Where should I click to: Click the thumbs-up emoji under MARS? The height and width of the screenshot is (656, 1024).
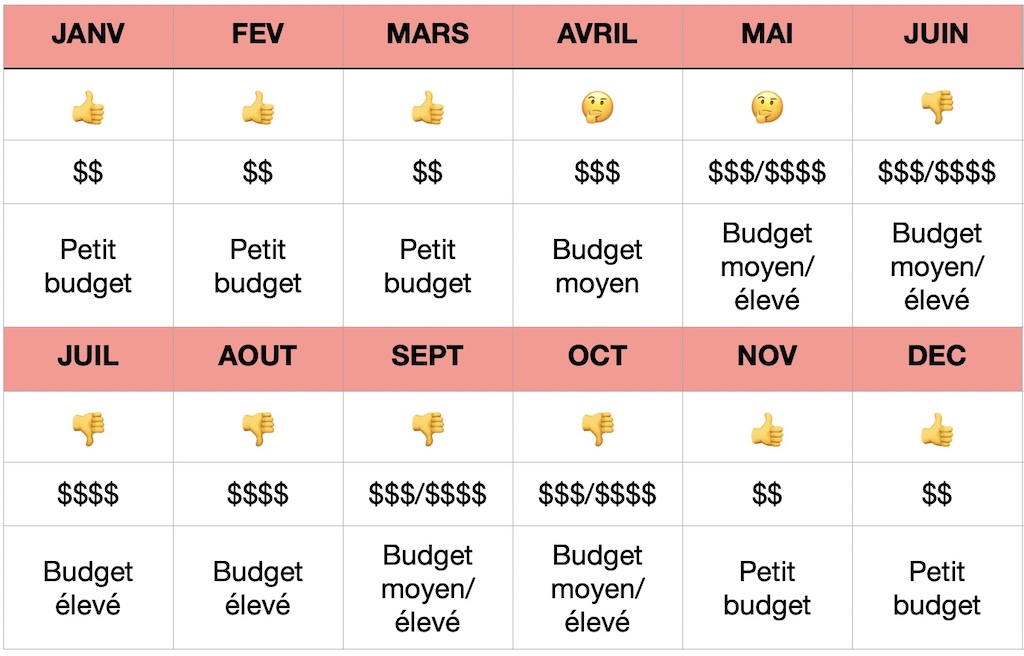tap(428, 108)
